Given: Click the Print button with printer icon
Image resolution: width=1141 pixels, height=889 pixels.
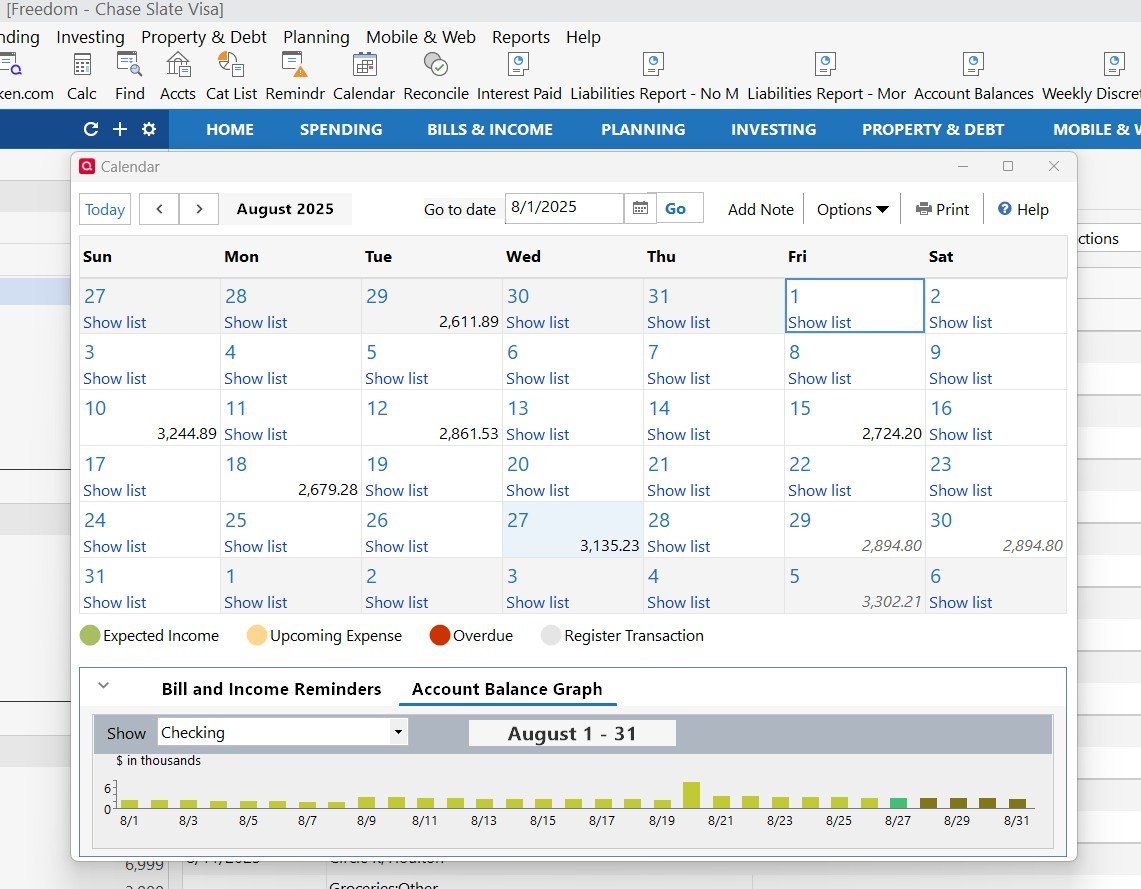Looking at the screenshot, I should click(942, 210).
